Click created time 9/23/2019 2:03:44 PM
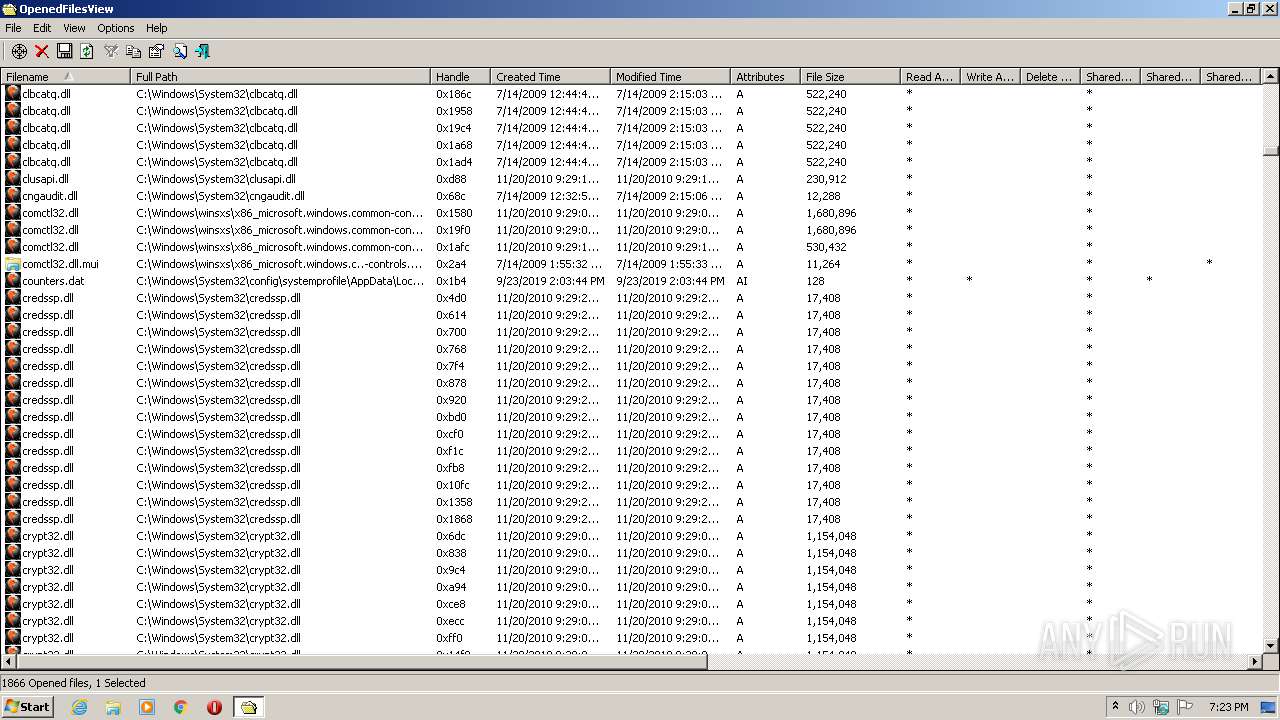 [550, 281]
